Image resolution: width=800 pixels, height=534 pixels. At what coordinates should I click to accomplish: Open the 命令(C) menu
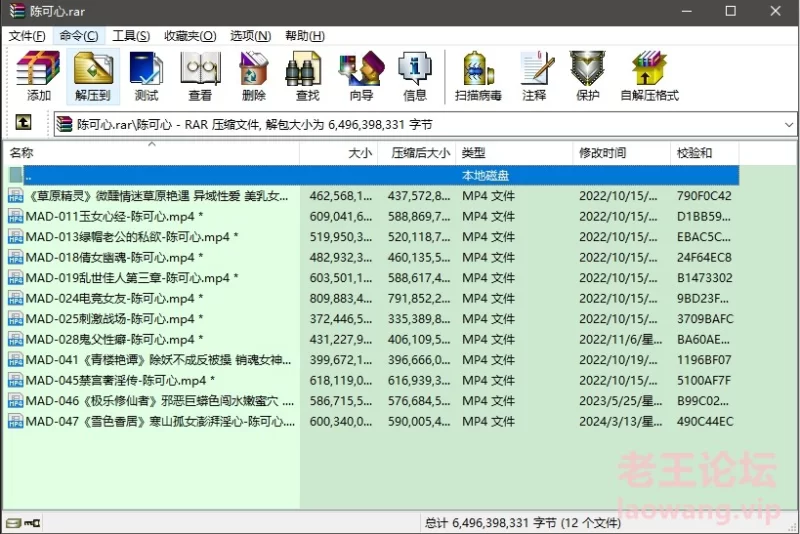[x=79, y=36]
